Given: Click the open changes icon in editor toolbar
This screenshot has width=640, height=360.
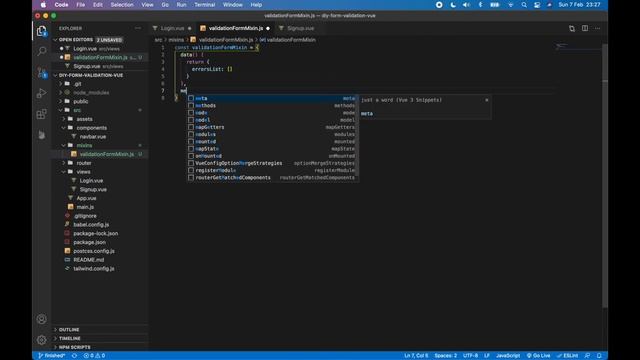Looking at the screenshot, I should click(x=572, y=28).
